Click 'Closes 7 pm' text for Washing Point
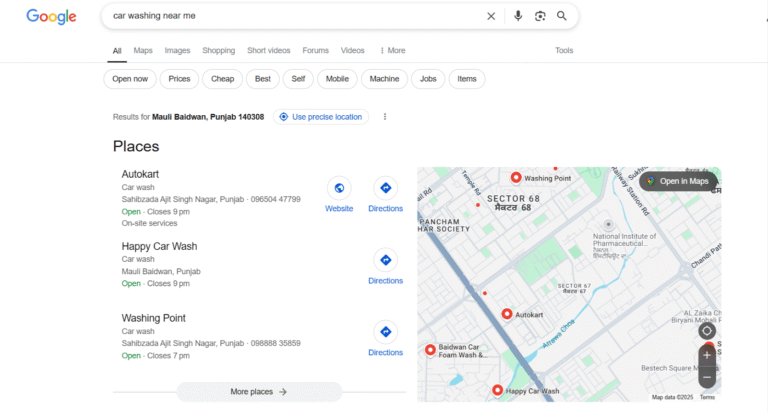Screen dimensions: 768x412 [x=168, y=356]
